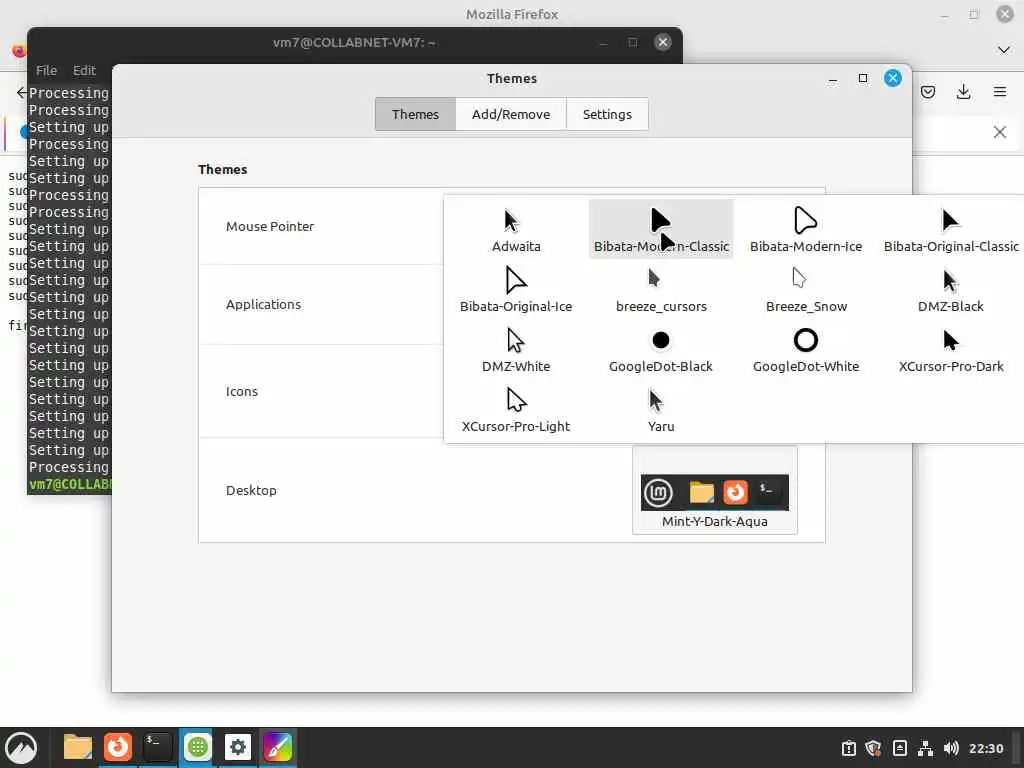The width and height of the screenshot is (1024, 768).
Task: Expand Firefox list all tabs chevron
Action: pyautogui.click(x=1004, y=50)
